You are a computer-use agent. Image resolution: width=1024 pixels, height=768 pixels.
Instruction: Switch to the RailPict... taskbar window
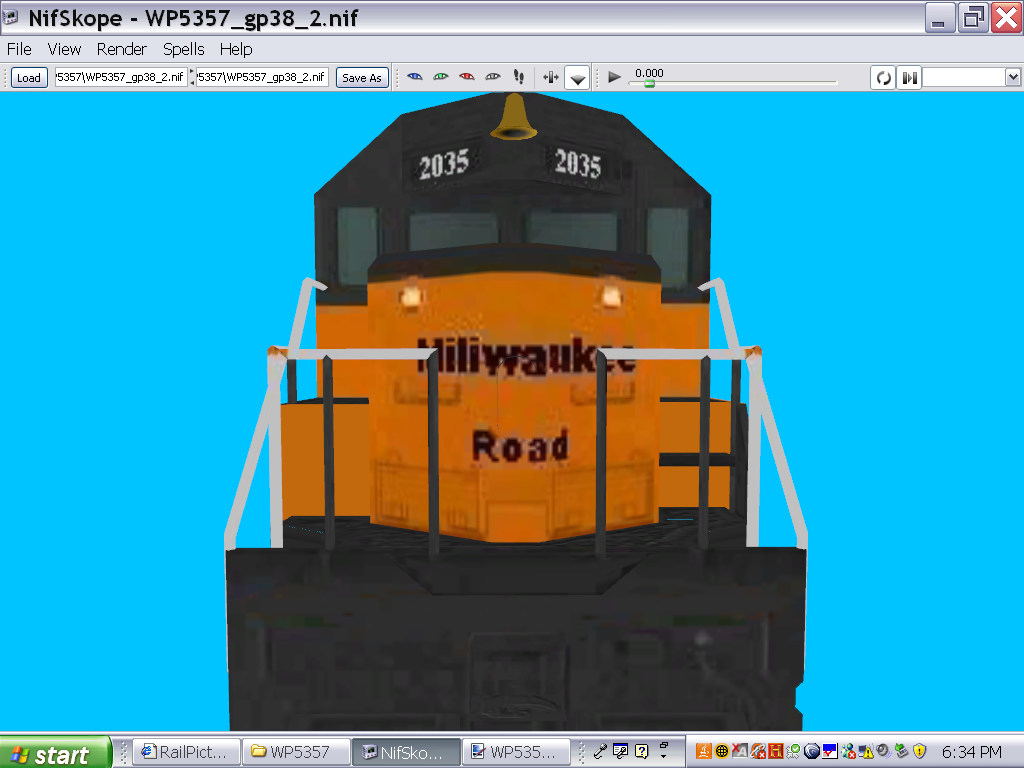pyautogui.click(x=185, y=752)
